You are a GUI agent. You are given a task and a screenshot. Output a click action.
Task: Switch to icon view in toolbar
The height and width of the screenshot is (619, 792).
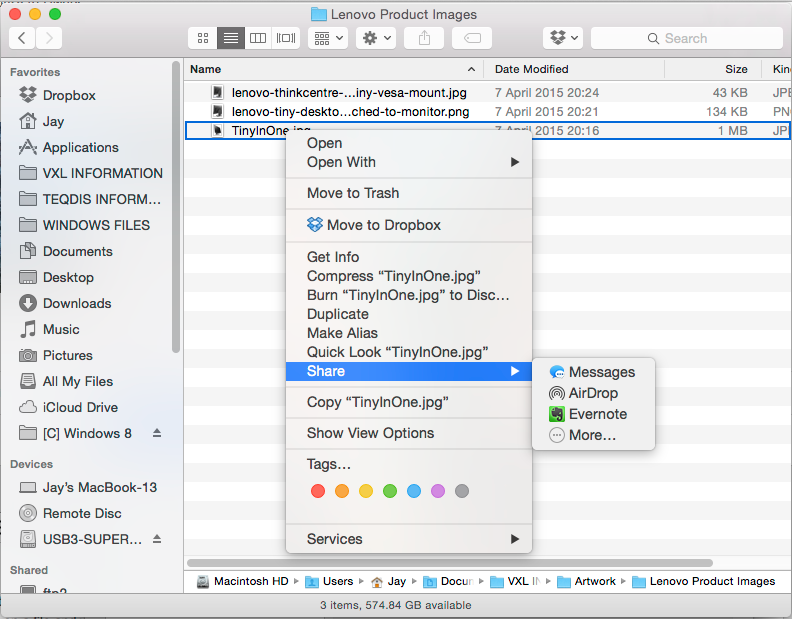[x=203, y=38]
